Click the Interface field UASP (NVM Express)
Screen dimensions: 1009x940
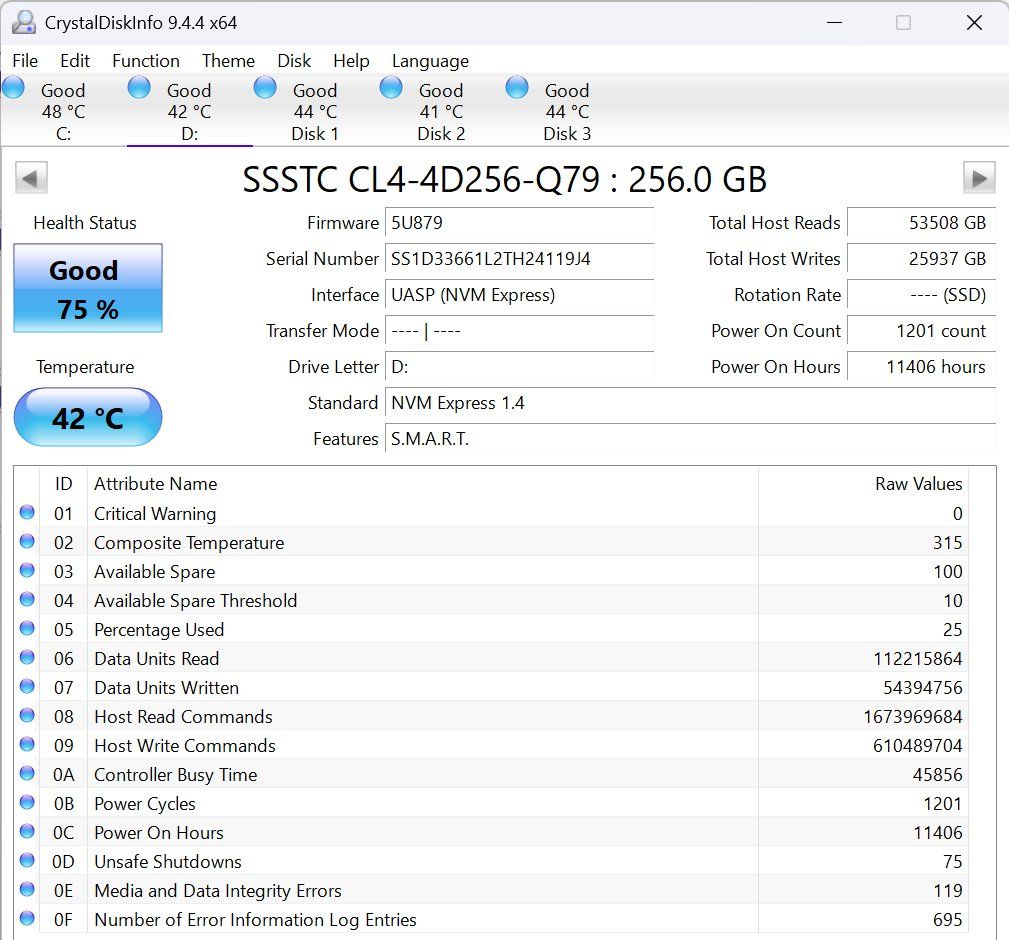click(x=519, y=295)
